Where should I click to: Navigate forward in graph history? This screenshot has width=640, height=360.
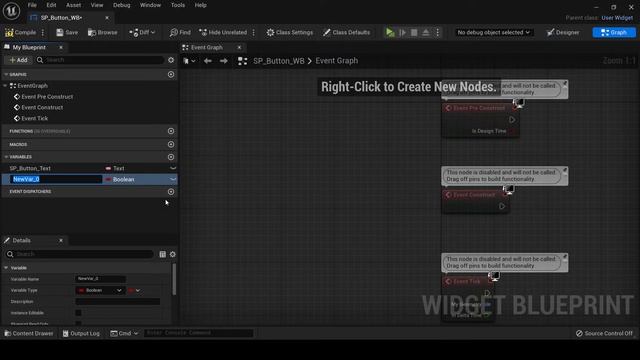click(x=224, y=61)
